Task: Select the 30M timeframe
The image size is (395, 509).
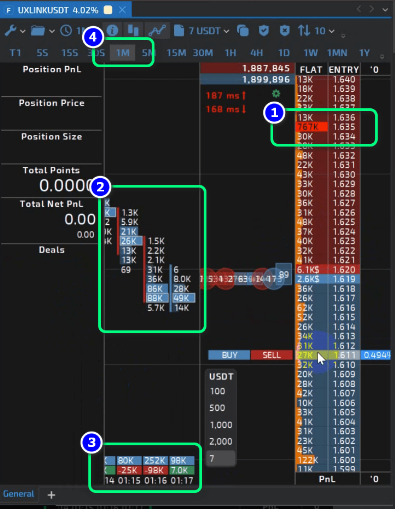Action: click(203, 53)
